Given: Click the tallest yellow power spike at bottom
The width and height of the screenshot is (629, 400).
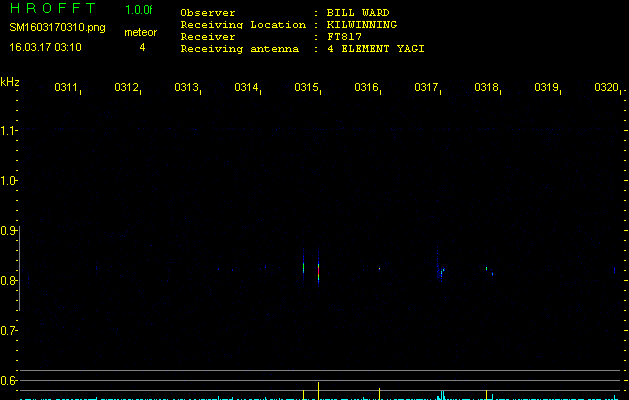Looking at the screenshot, I should point(319,391).
